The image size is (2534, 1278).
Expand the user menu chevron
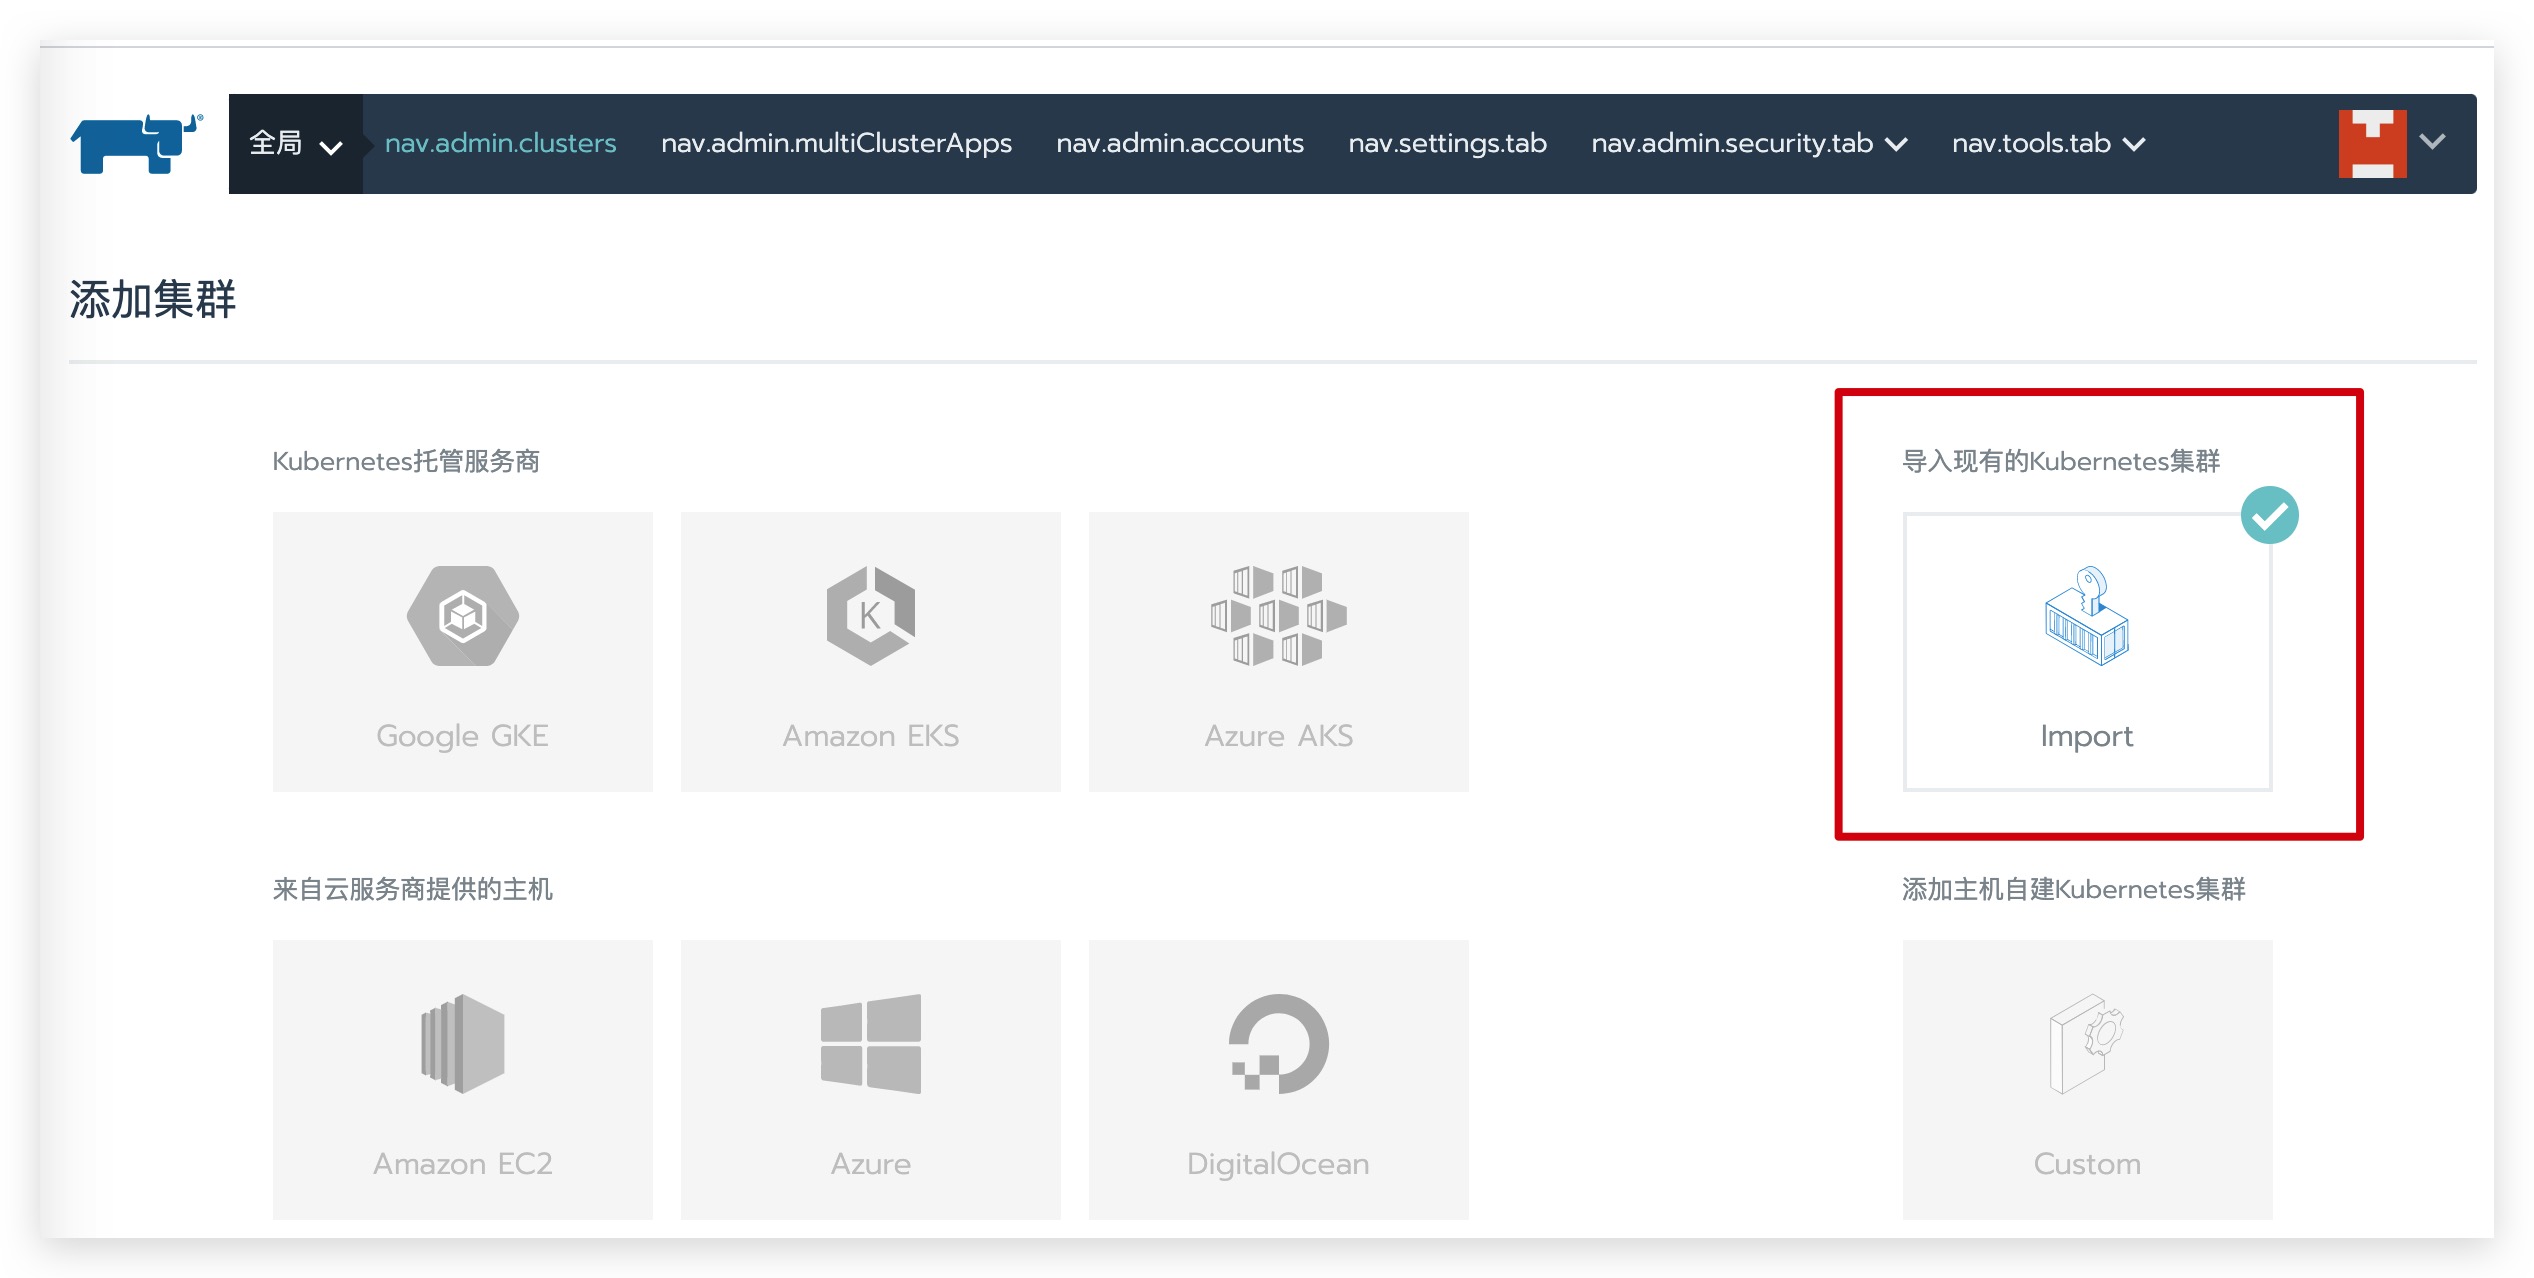(x=2432, y=142)
